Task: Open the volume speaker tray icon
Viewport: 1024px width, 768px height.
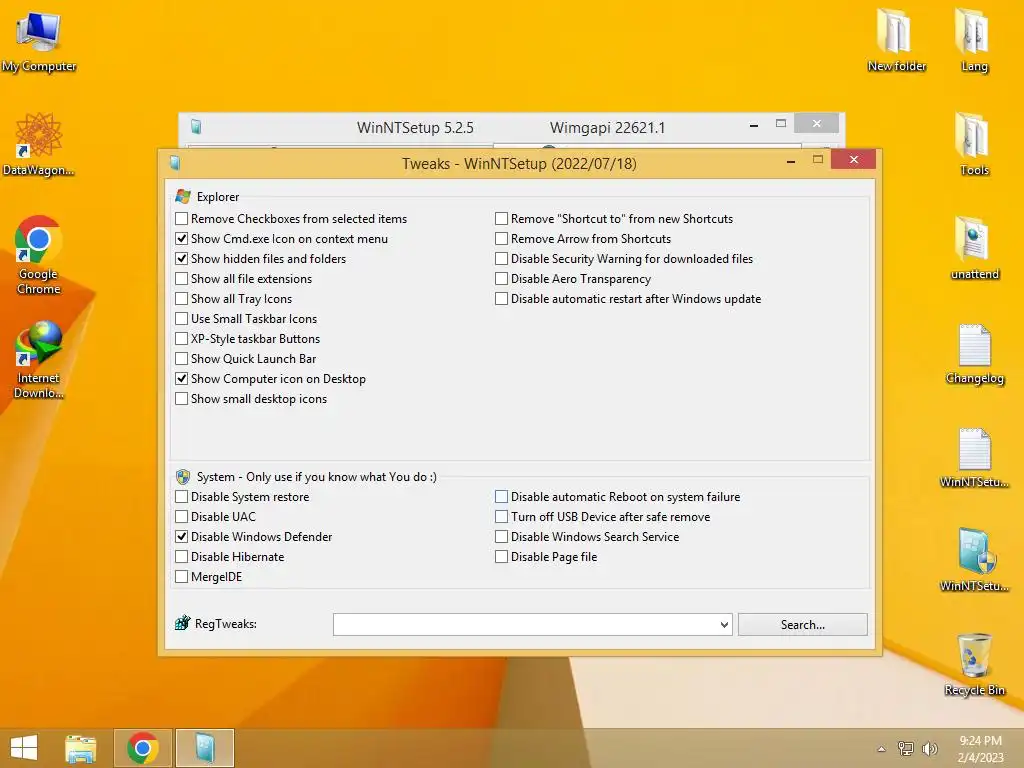Action: pos(929,748)
